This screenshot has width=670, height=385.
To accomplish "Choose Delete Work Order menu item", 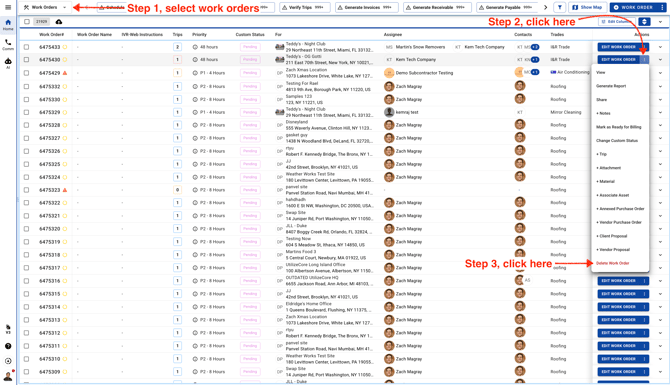I will tap(620, 263).
